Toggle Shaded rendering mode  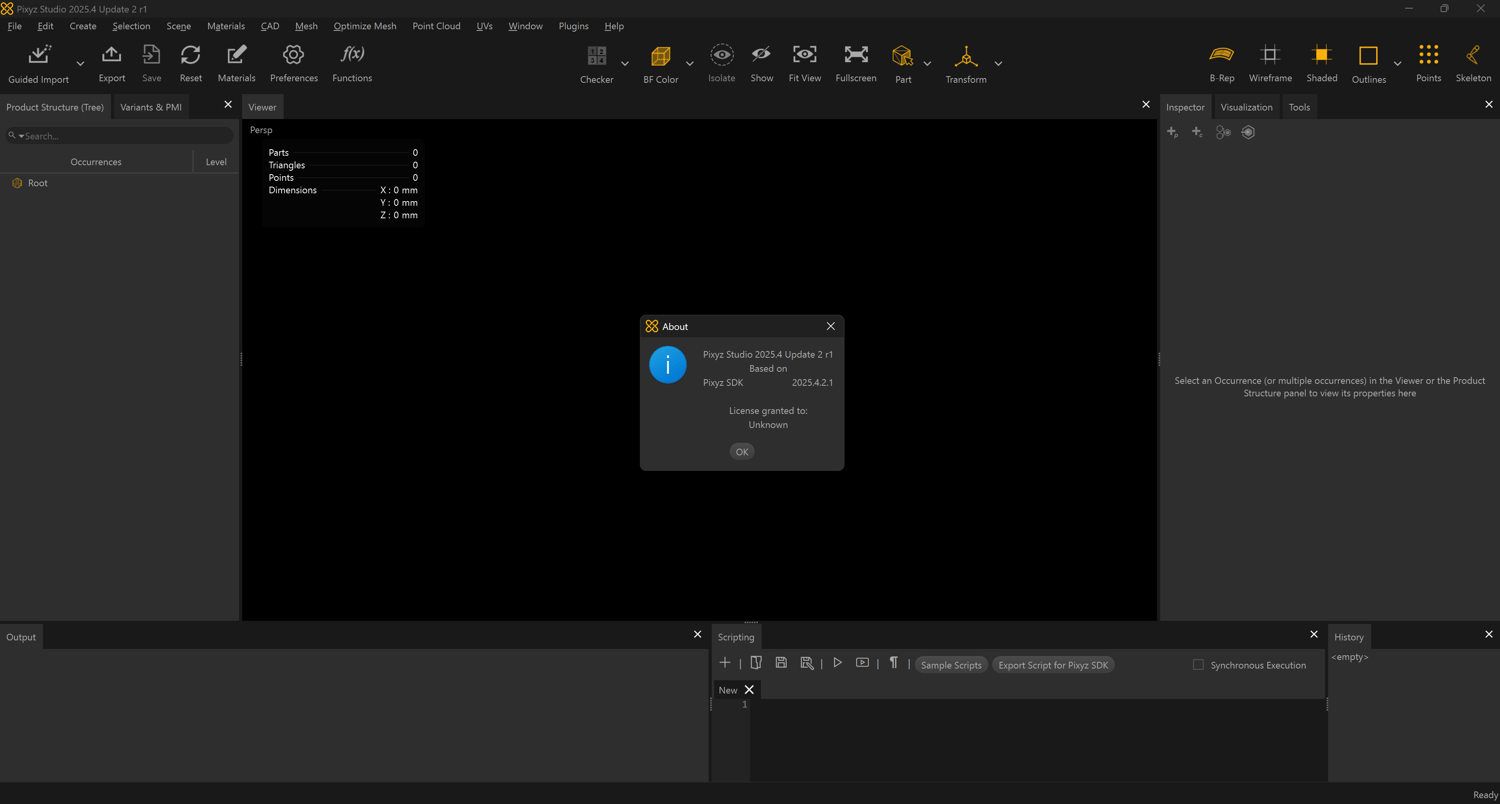[x=1321, y=55]
